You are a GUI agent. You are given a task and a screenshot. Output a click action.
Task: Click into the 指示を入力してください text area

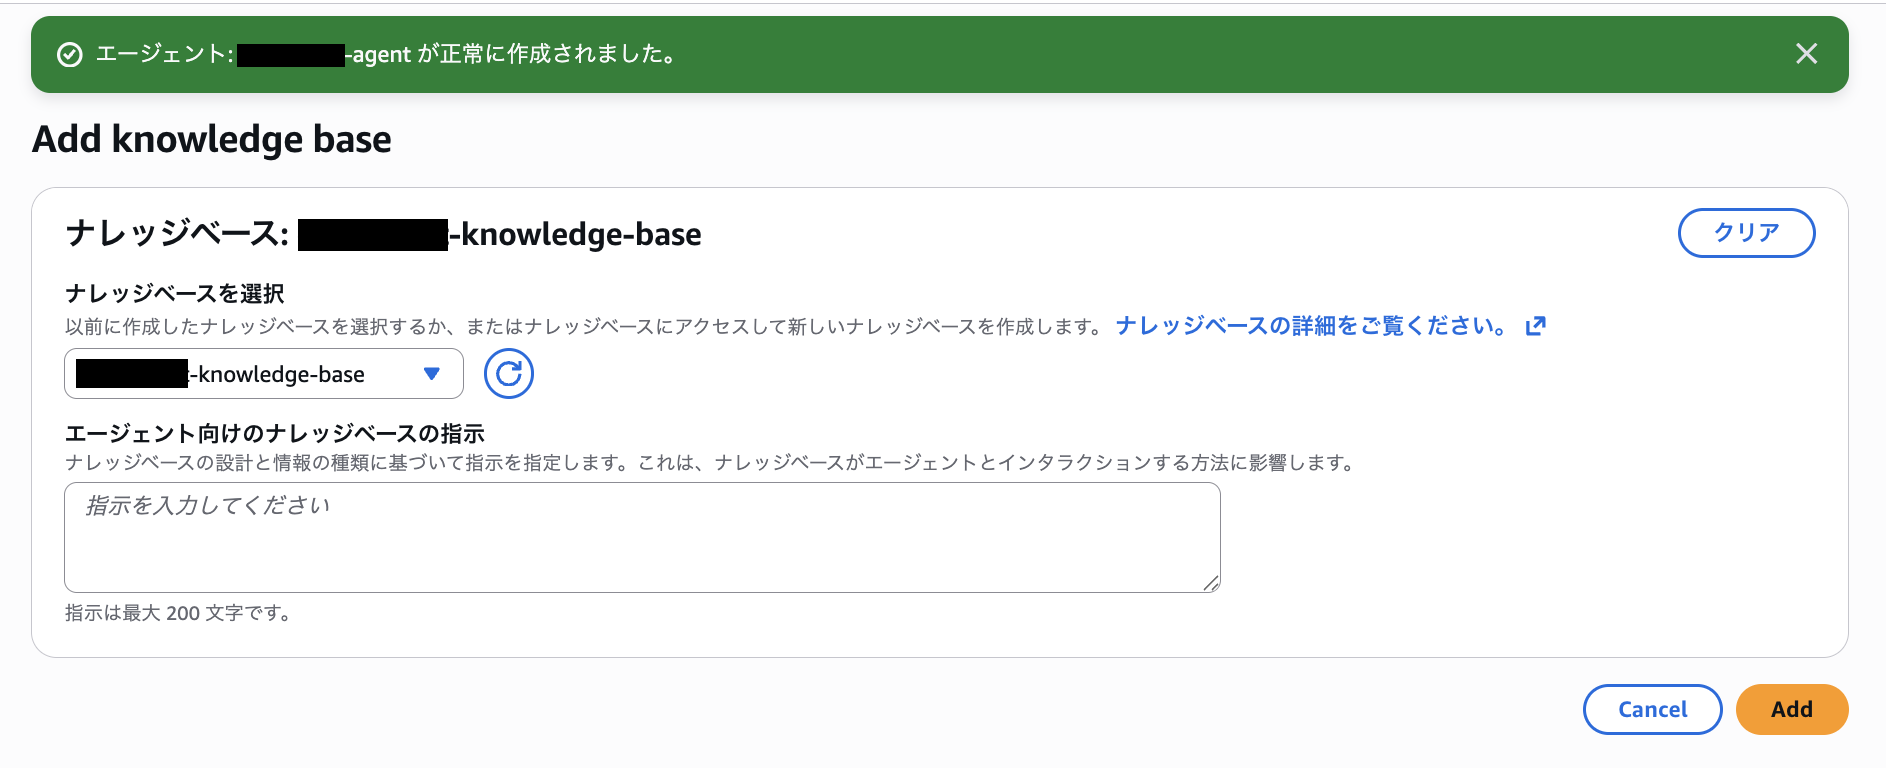click(642, 538)
